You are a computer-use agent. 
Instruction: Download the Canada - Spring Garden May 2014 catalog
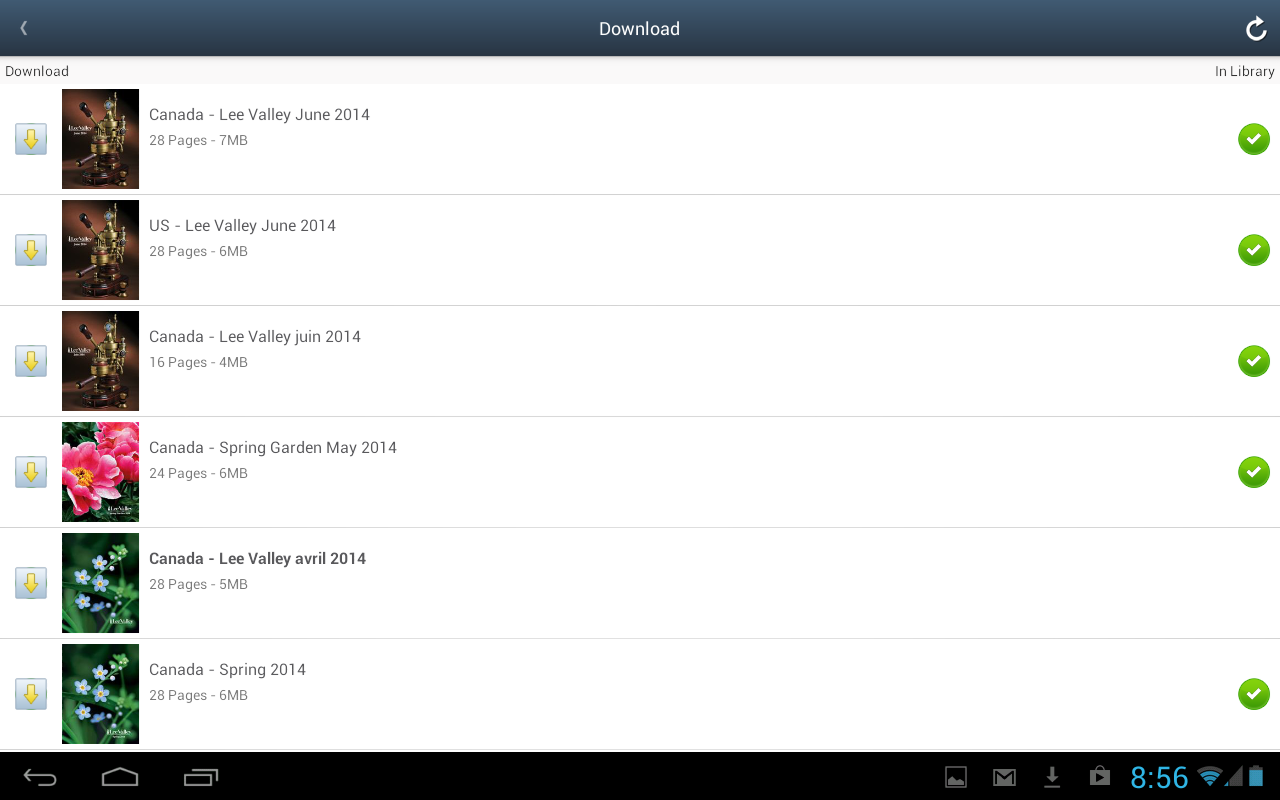click(31, 472)
